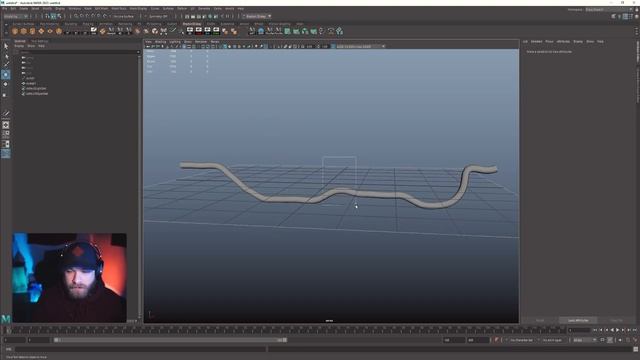The height and width of the screenshot is (360, 640).
Task: Switch to the Rotate tool in toolbox
Action: coord(6,84)
